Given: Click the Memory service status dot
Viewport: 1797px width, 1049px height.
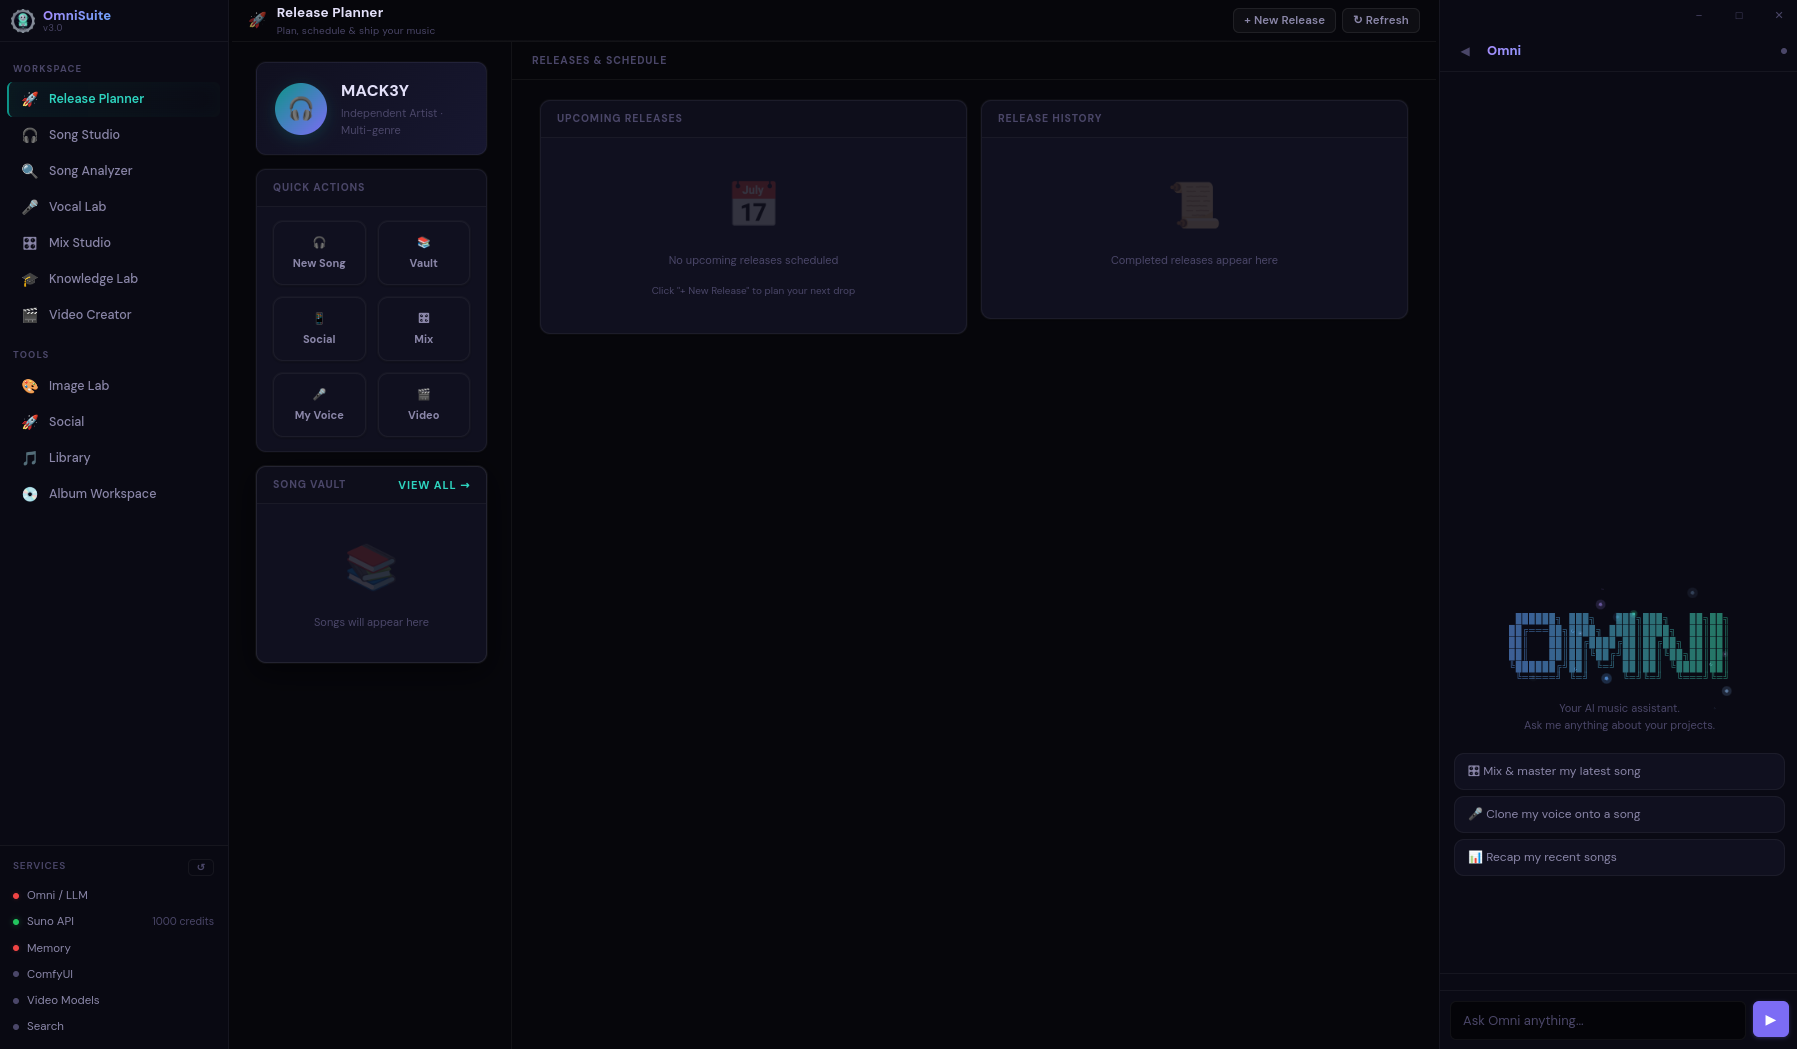Looking at the screenshot, I should [x=16, y=948].
